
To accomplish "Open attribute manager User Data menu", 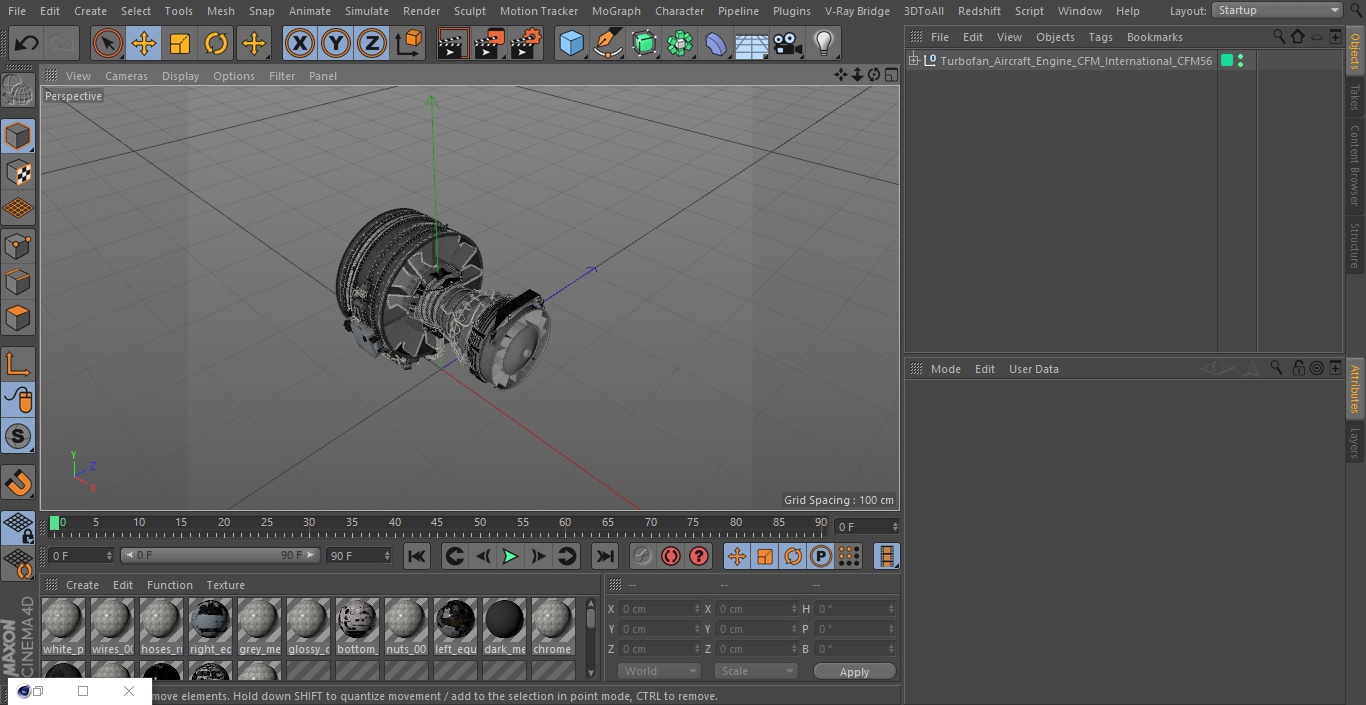I will pos(1033,369).
